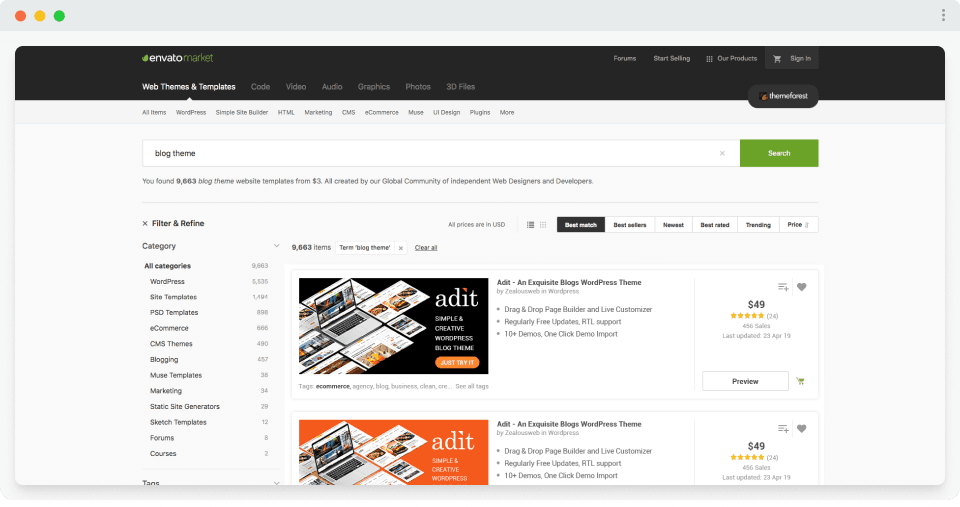
Task: Select Newest sorting
Action: tap(673, 225)
